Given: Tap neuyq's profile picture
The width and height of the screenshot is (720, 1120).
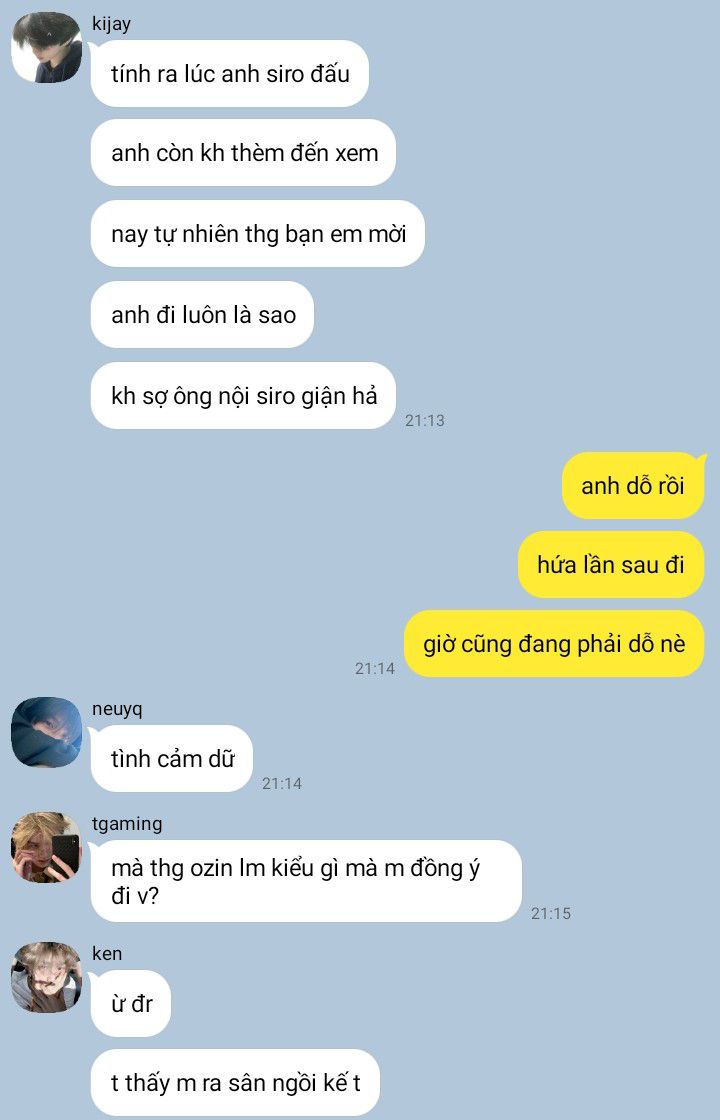Looking at the screenshot, I should pos(46,733).
